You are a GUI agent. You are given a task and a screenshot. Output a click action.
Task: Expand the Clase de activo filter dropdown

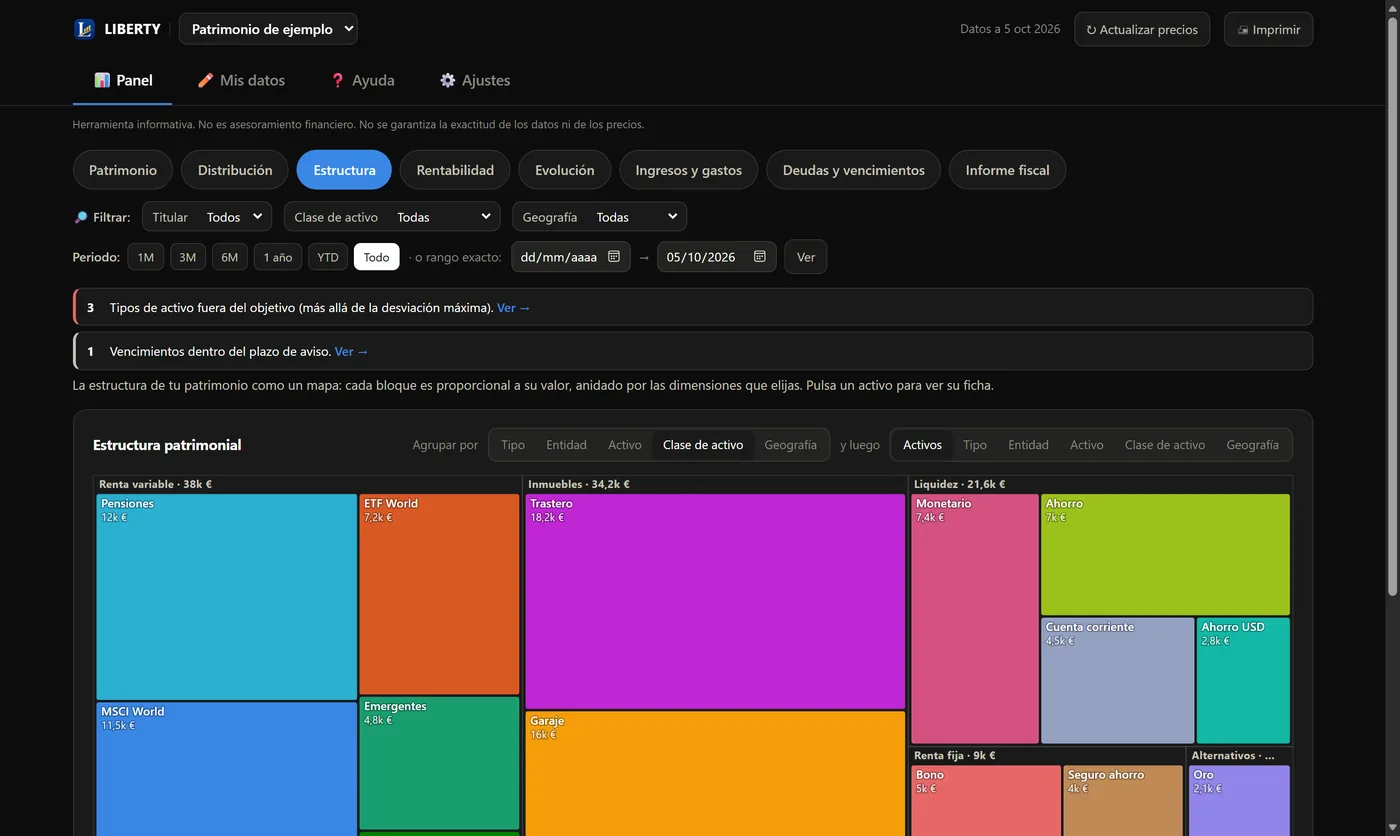(x=393, y=217)
